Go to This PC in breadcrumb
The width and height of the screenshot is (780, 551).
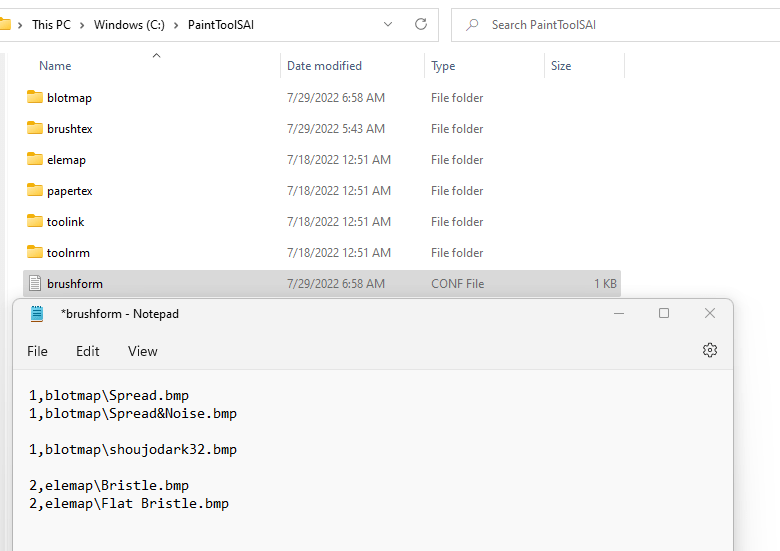[51, 25]
